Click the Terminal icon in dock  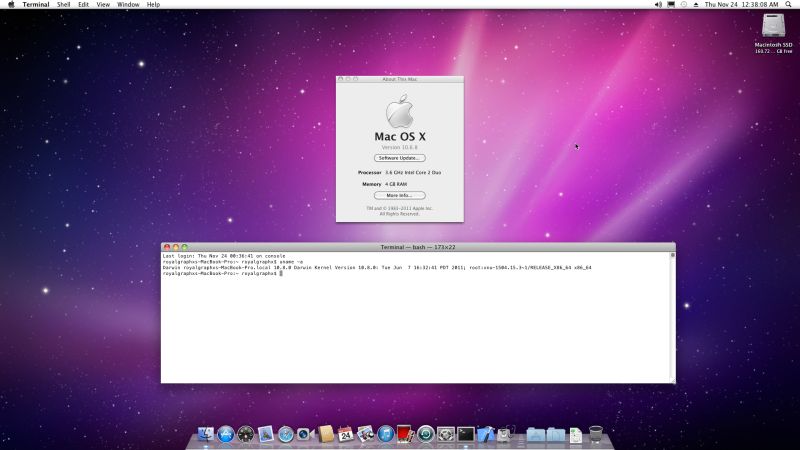click(465, 434)
